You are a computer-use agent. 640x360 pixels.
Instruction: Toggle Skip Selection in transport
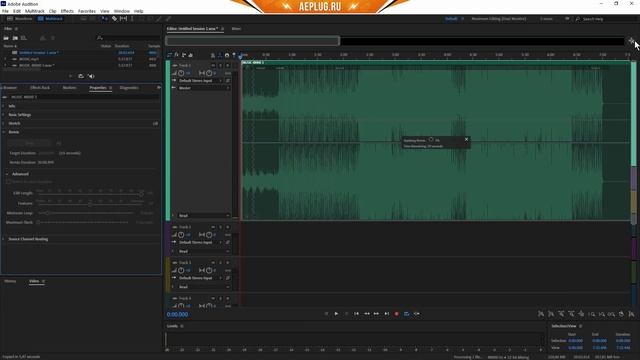[417, 314]
